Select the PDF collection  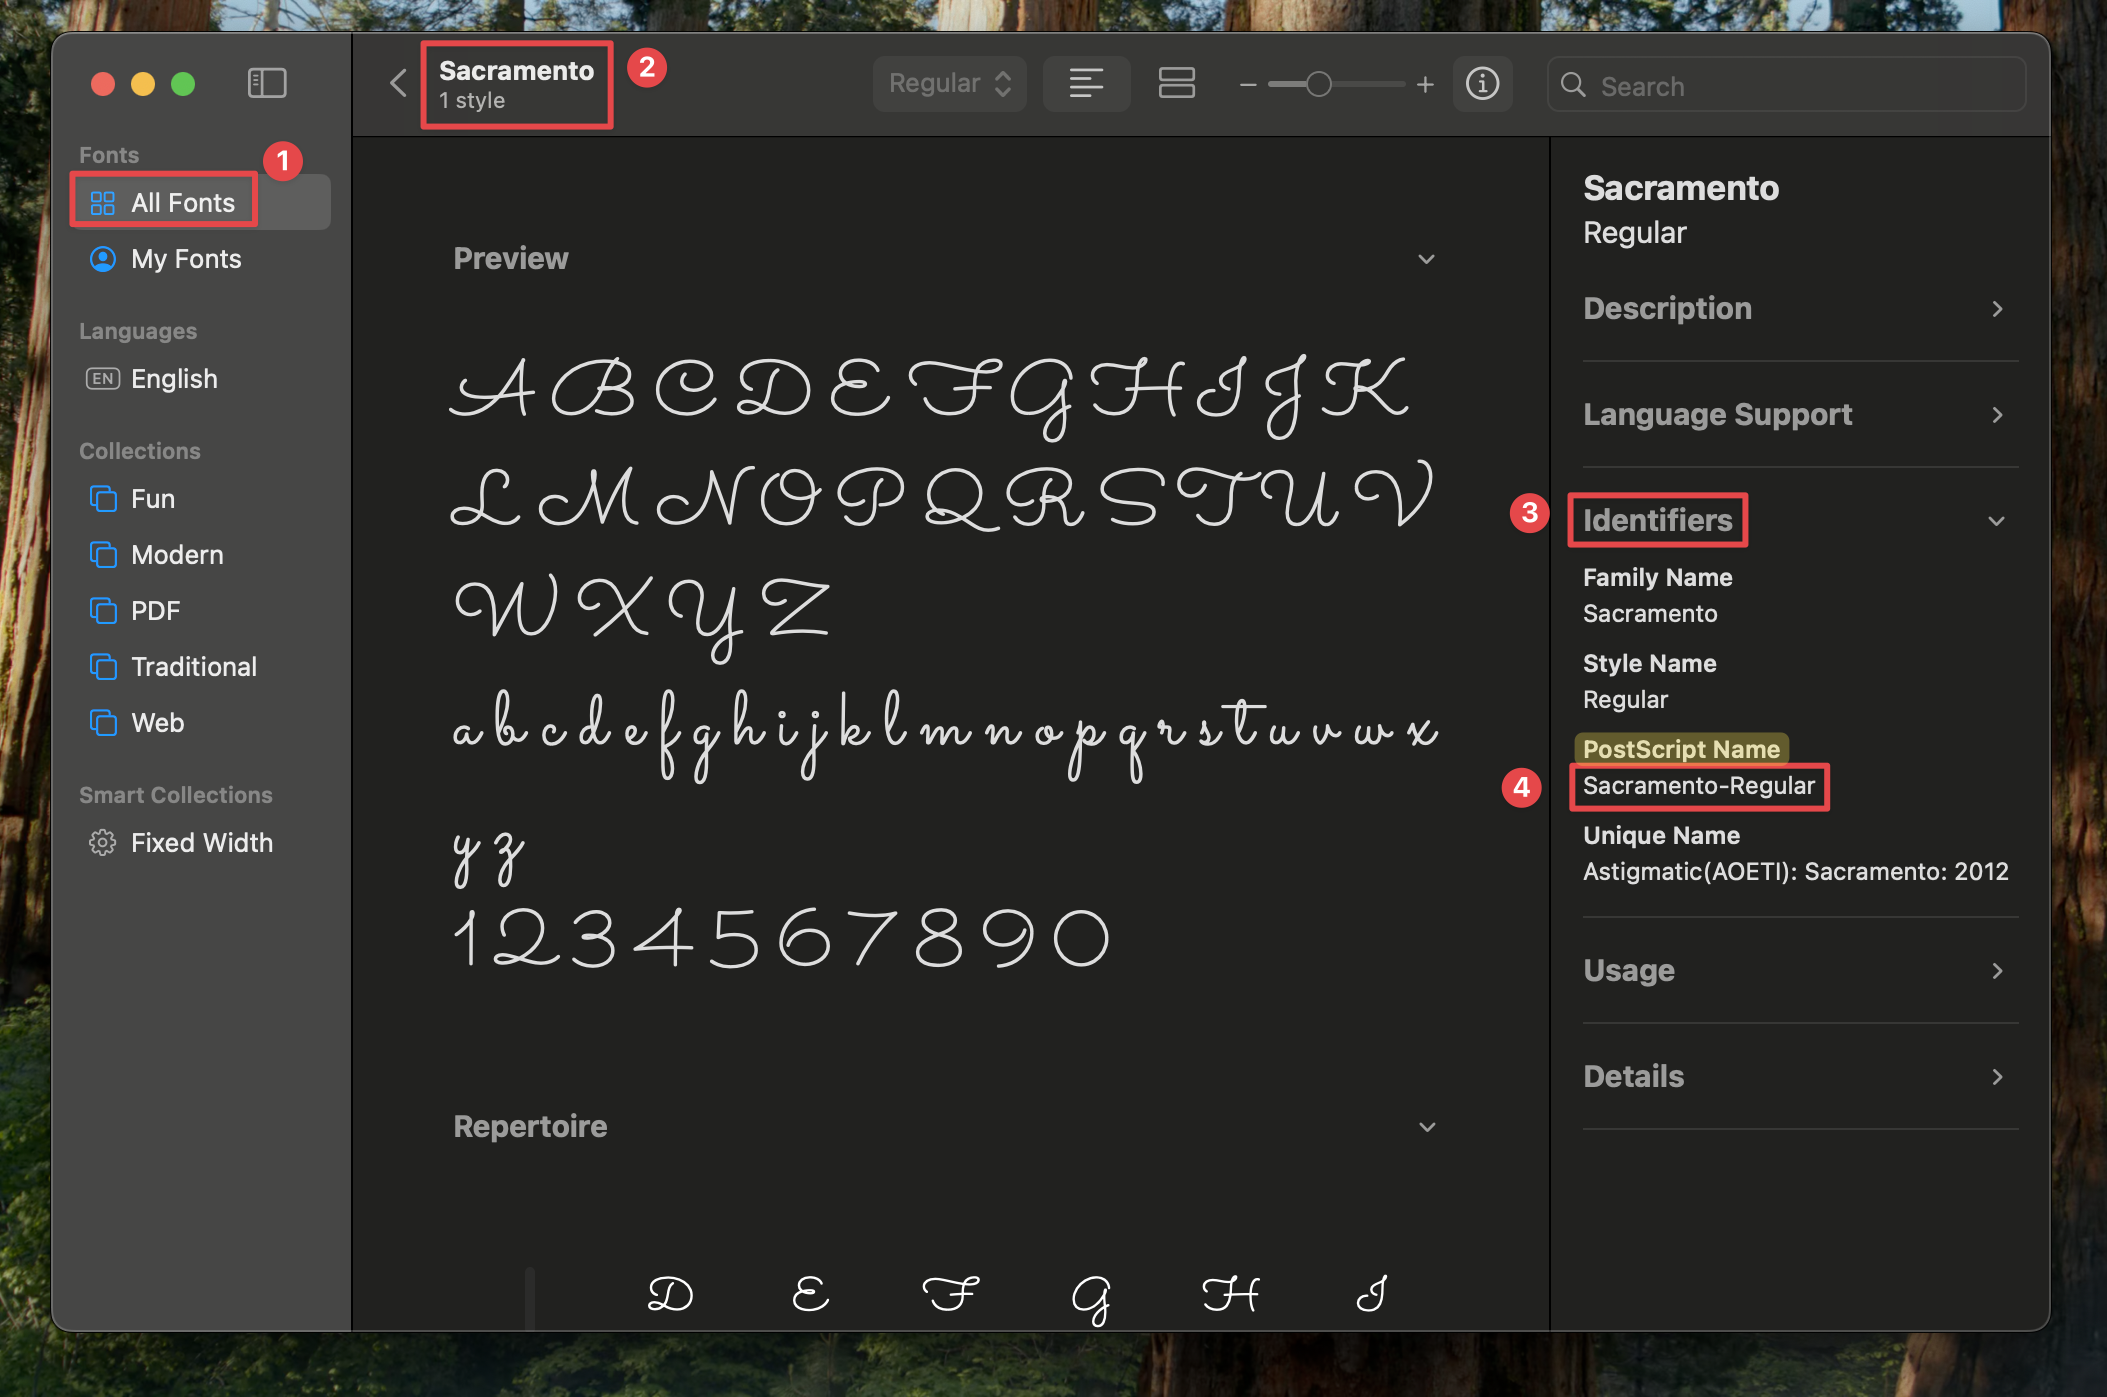(x=155, y=610)
